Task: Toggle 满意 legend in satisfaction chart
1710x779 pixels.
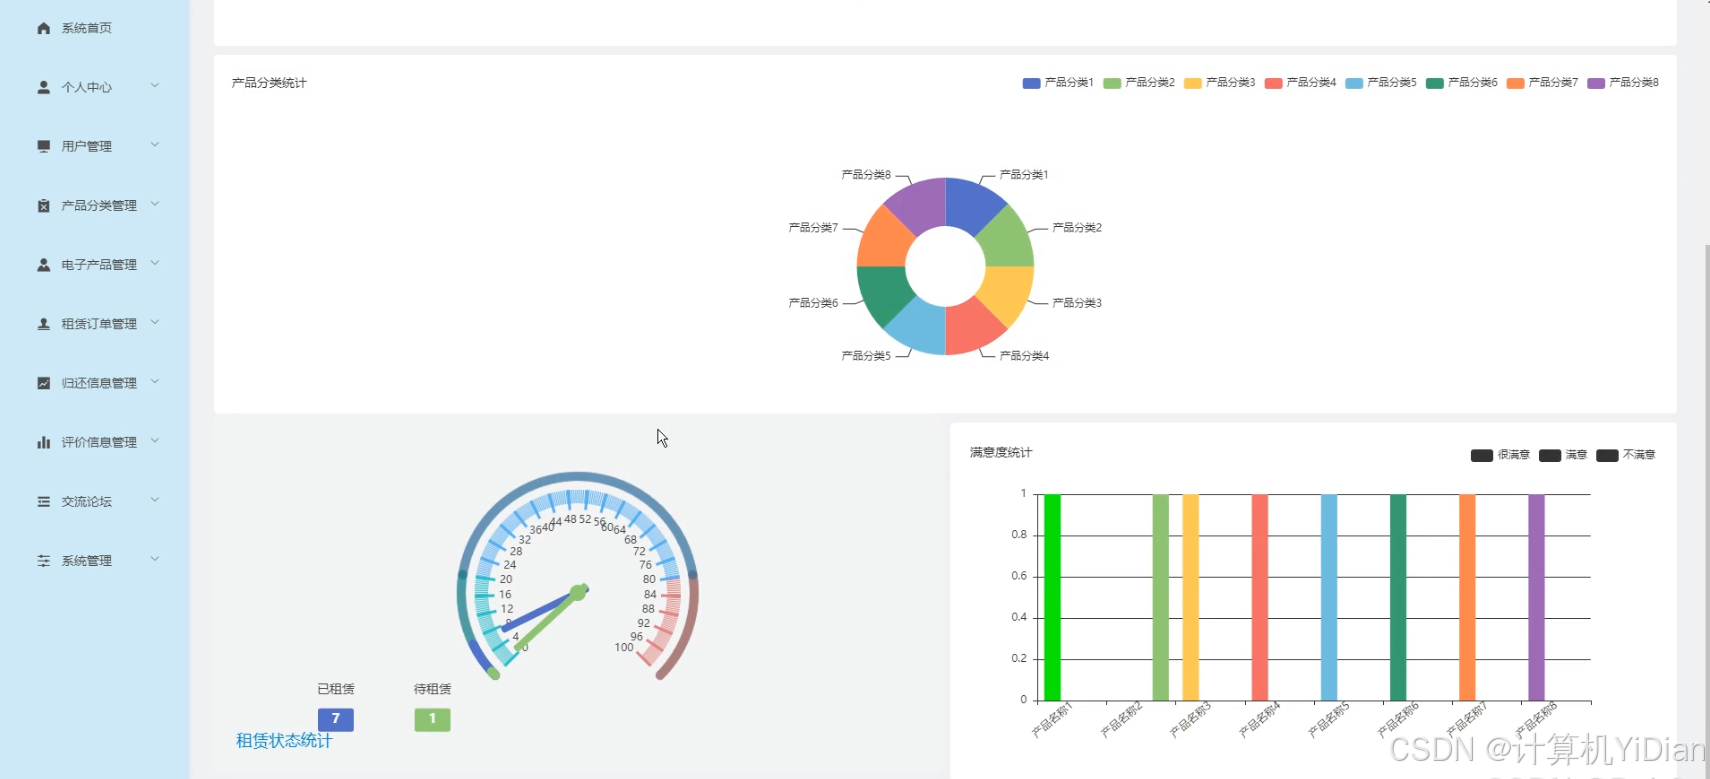Action: coord(1563,455)
